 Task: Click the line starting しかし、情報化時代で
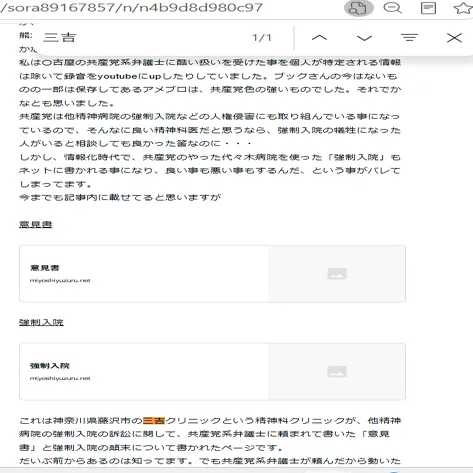tap(210, 157)
